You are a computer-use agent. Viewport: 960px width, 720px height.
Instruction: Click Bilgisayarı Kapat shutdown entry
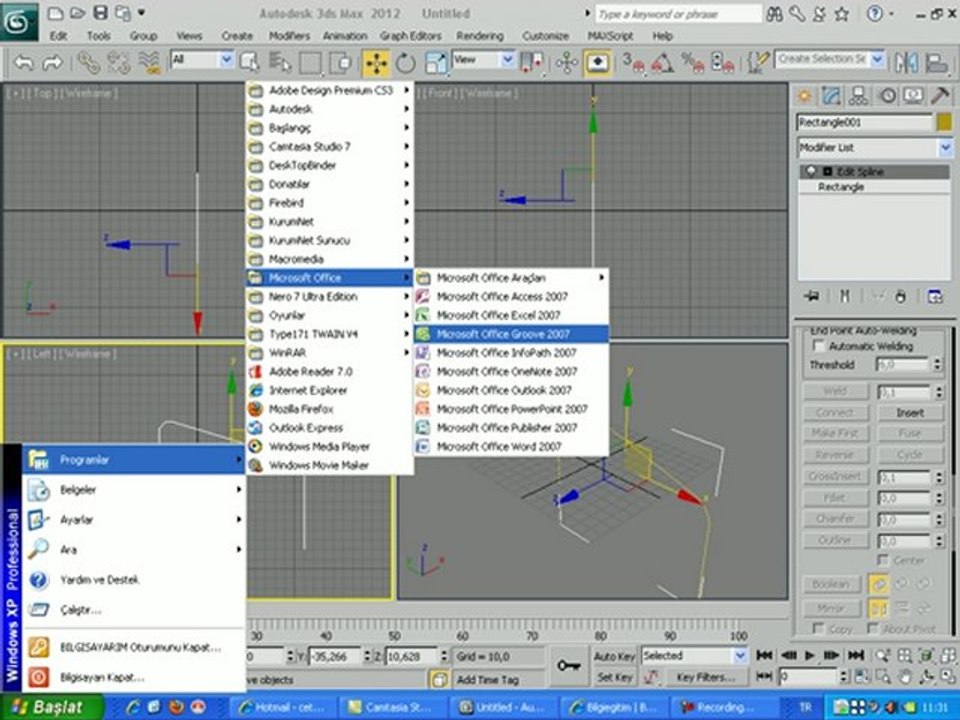134,677
